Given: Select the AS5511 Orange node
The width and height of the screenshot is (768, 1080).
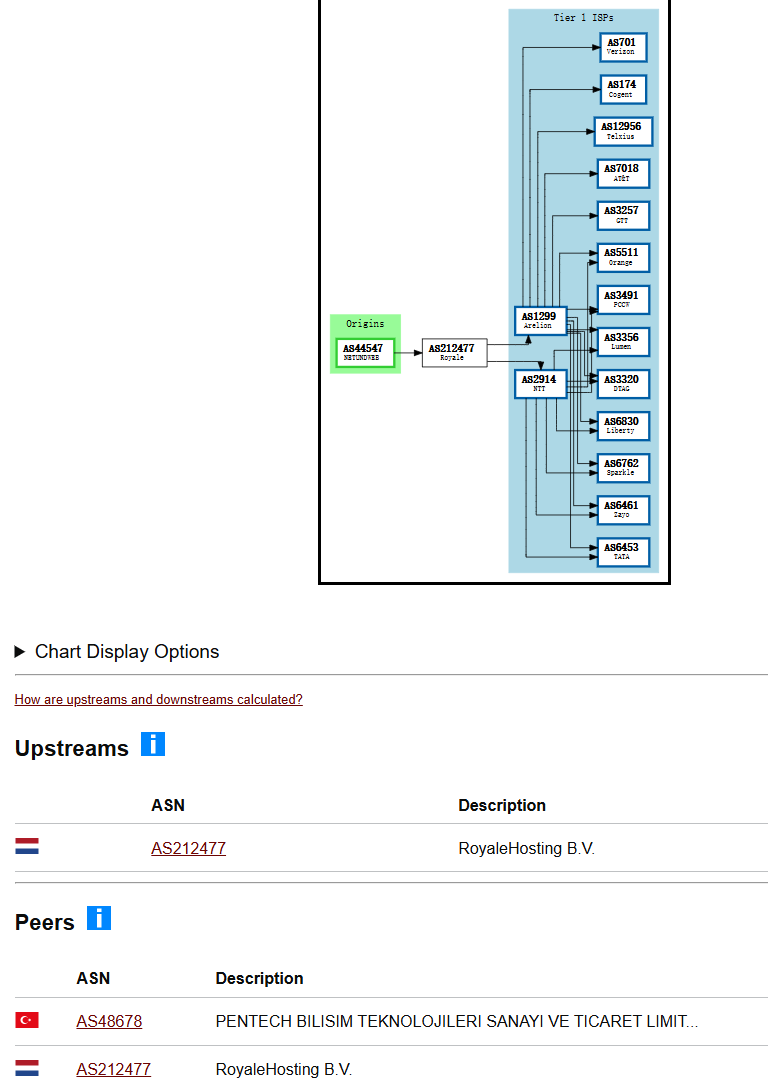Looking at the screenshot, I should pyautogui.click(x=623, y=257).
